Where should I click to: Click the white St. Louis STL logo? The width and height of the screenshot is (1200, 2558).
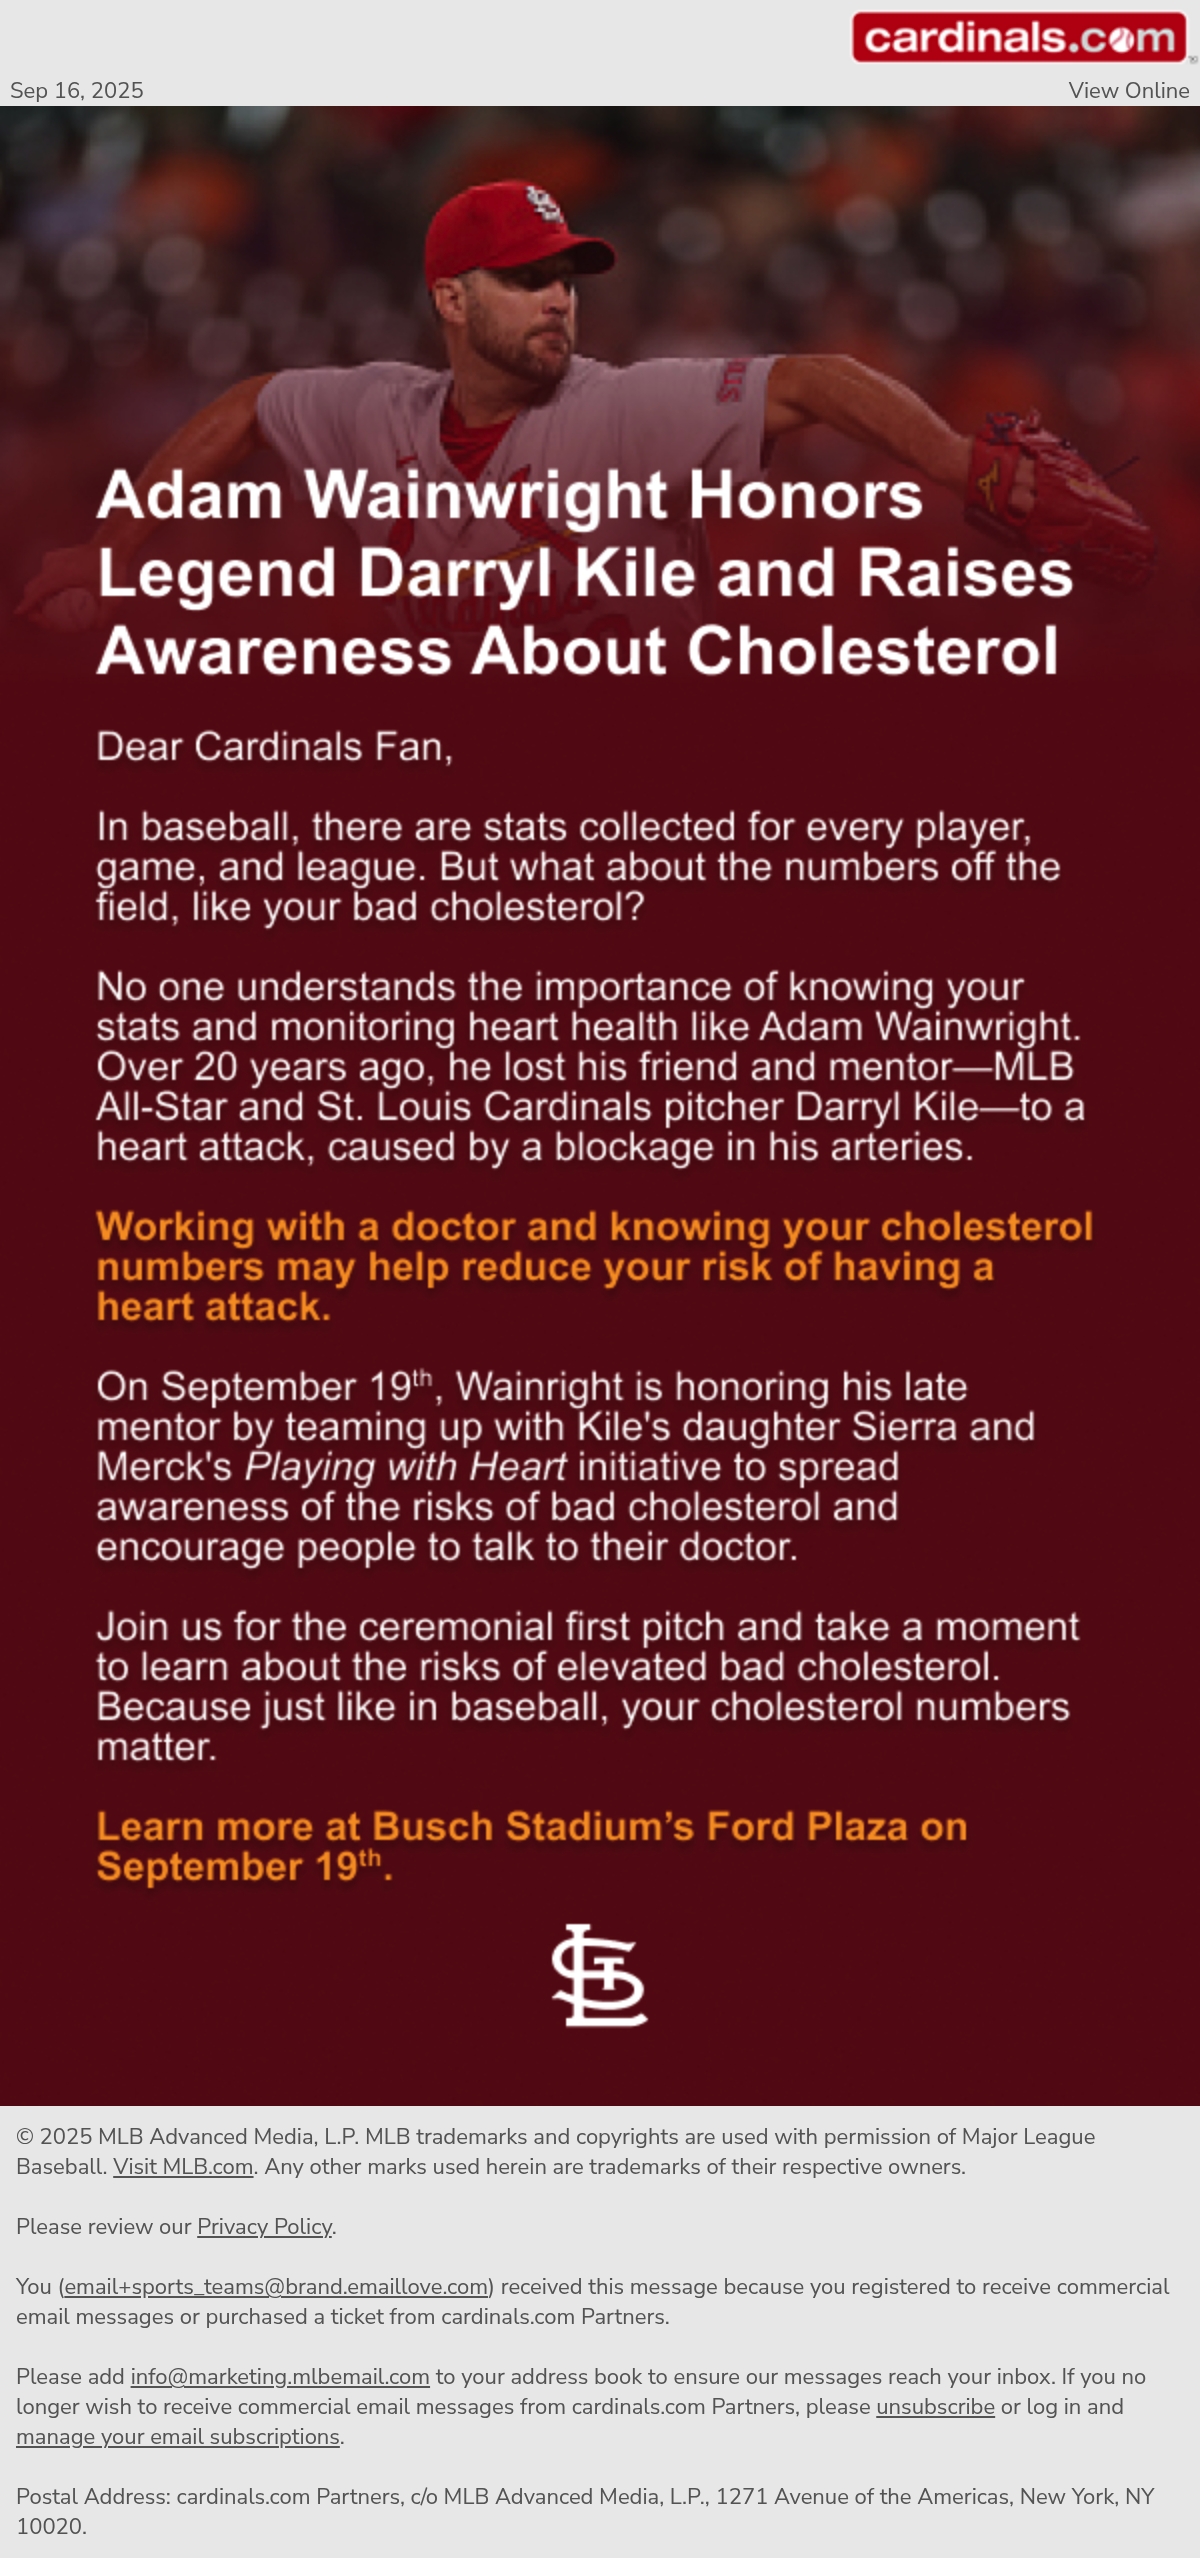599,1975
